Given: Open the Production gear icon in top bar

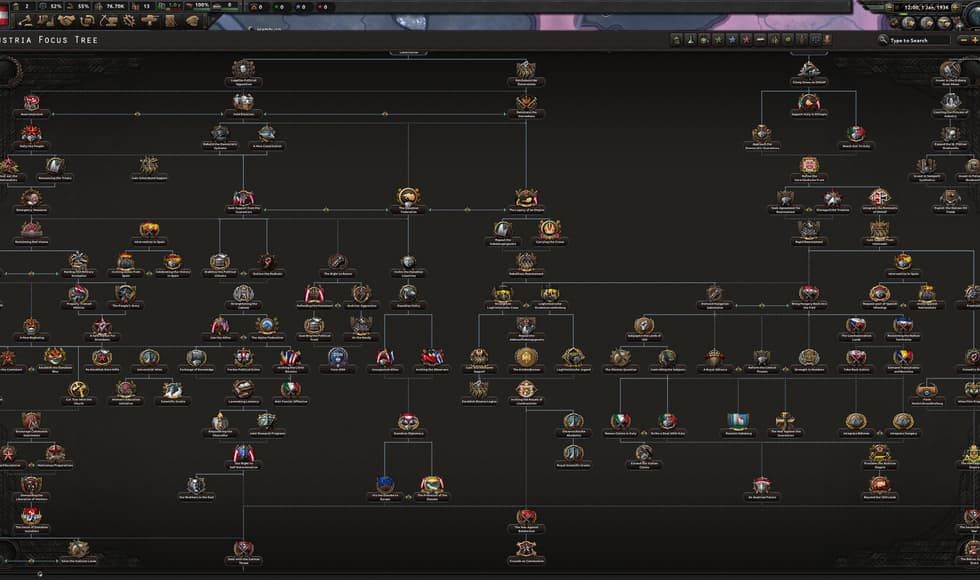Looking at the screenshot, I should 129,21.
